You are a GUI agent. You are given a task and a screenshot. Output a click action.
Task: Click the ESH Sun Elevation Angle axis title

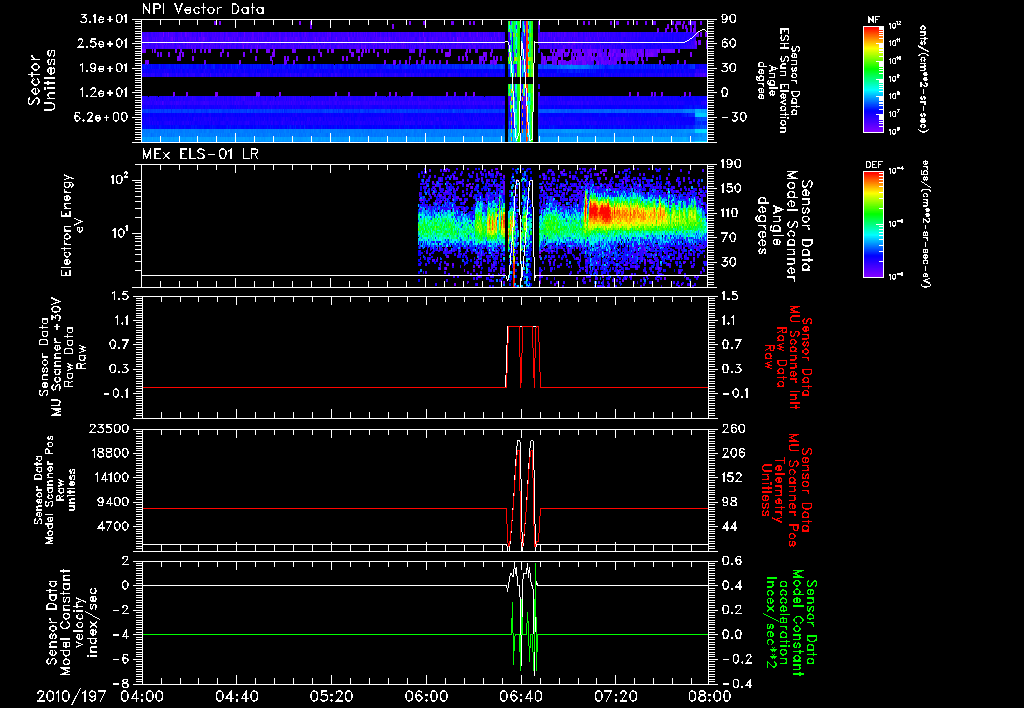(777, 80)
